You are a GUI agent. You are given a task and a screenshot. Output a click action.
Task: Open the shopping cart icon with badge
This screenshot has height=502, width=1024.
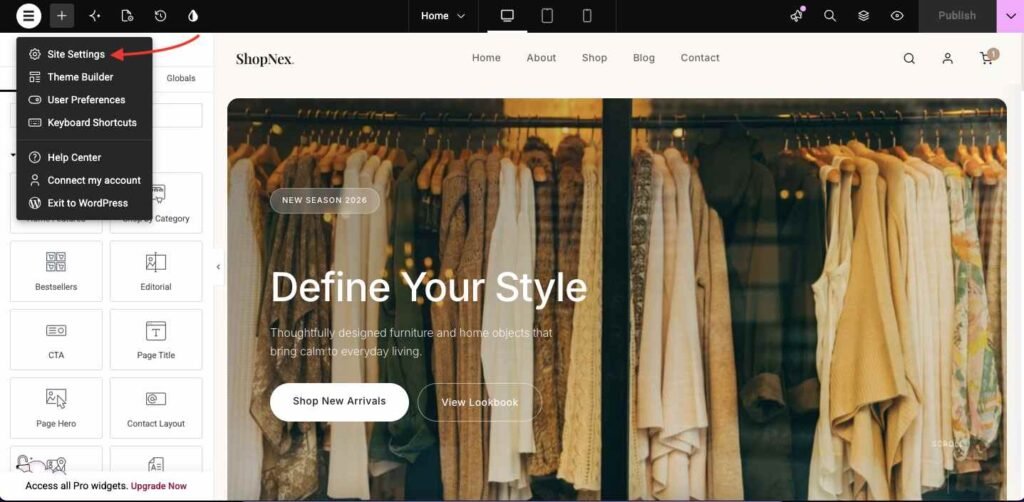pos(988,57)
